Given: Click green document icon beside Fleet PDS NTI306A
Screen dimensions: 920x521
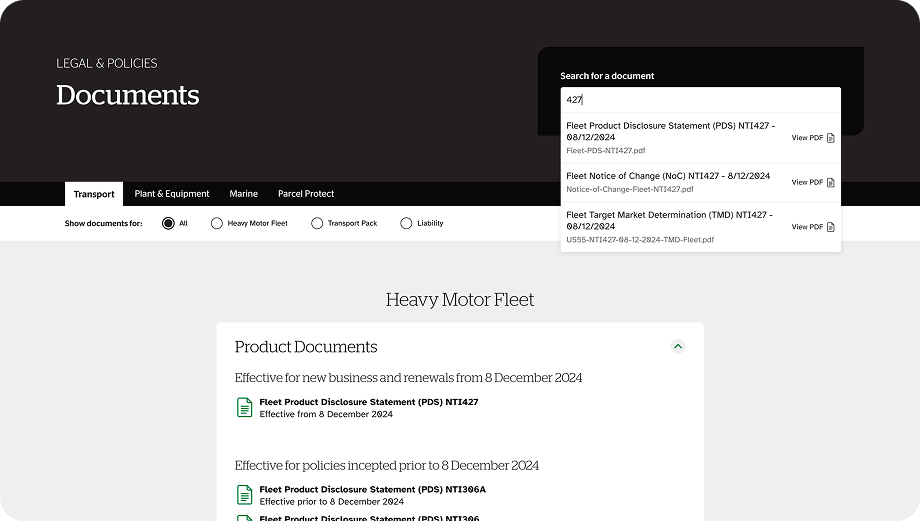Looking at the screenshot, I should (244, 495).
